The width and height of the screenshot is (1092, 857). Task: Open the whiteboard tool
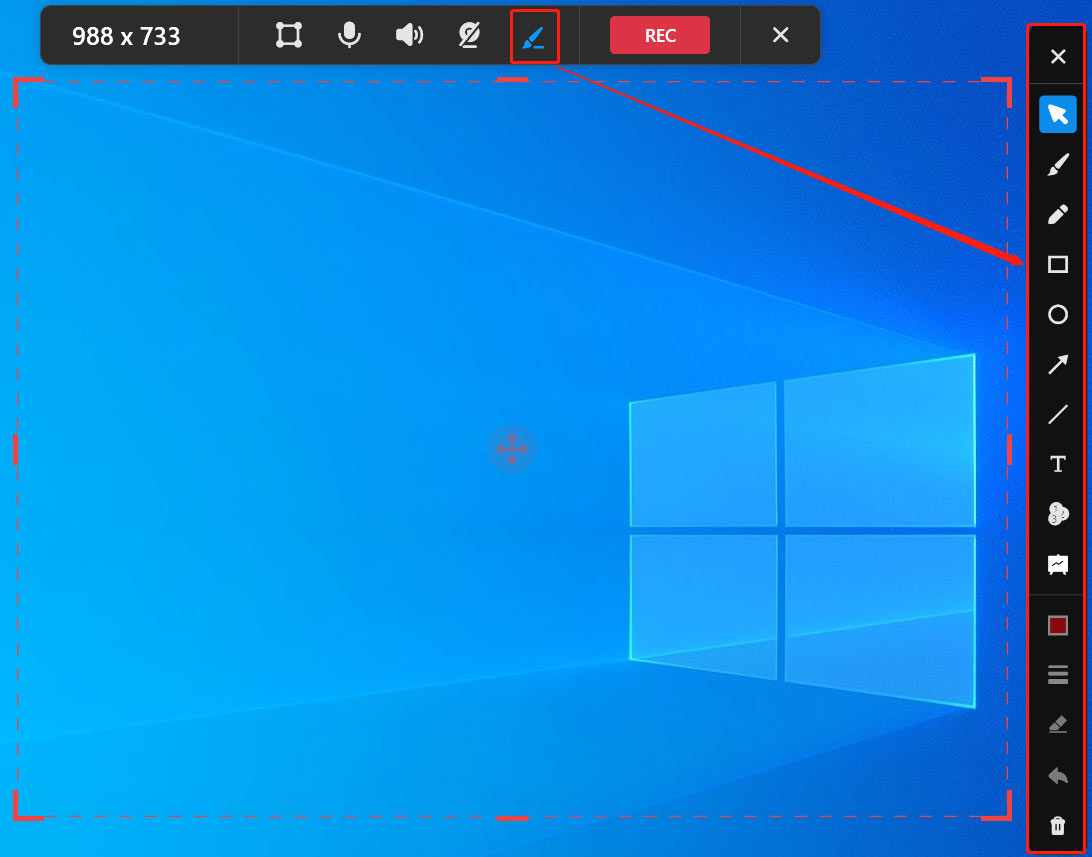point(1057,564)
